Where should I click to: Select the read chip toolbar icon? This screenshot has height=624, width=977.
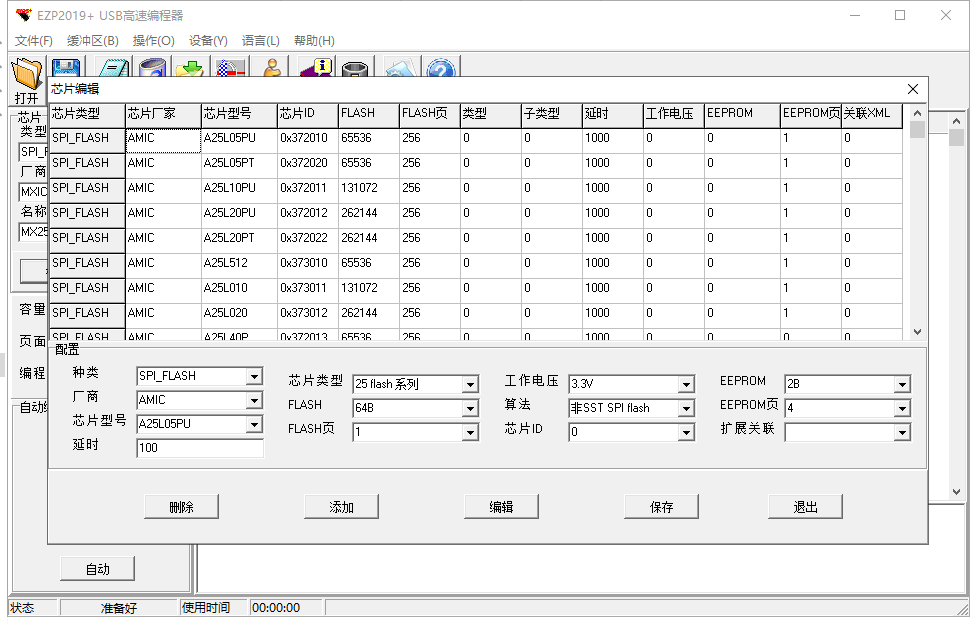(x=151, y=68)
